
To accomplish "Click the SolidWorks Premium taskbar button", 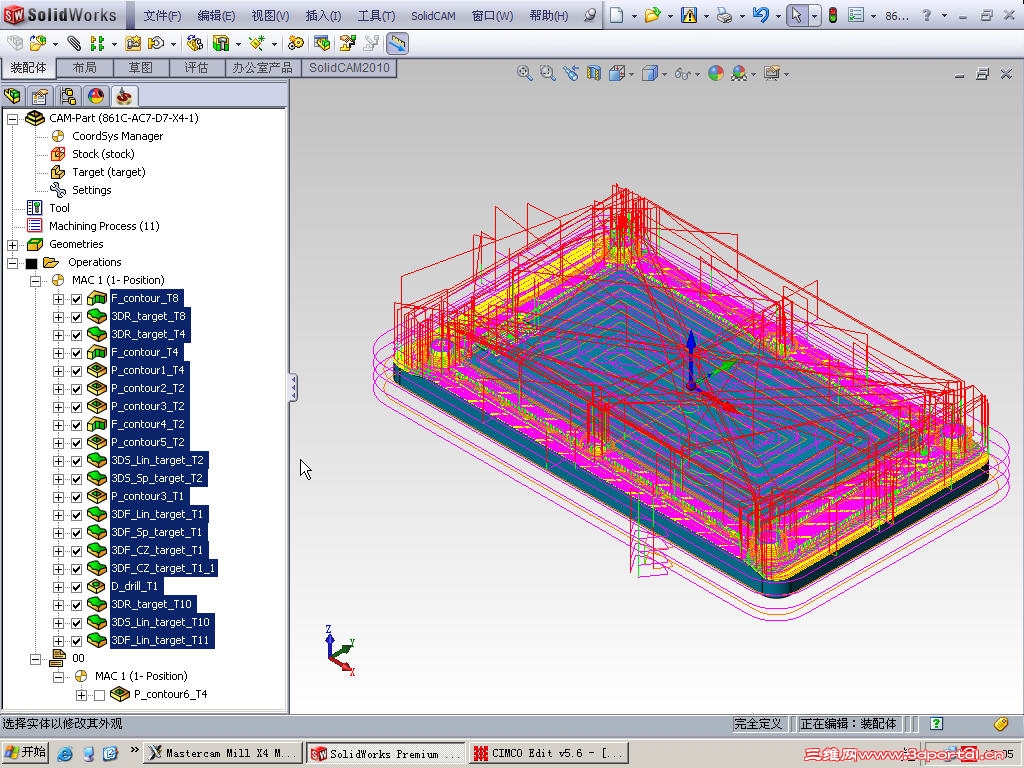I will (x=385, y=753).
